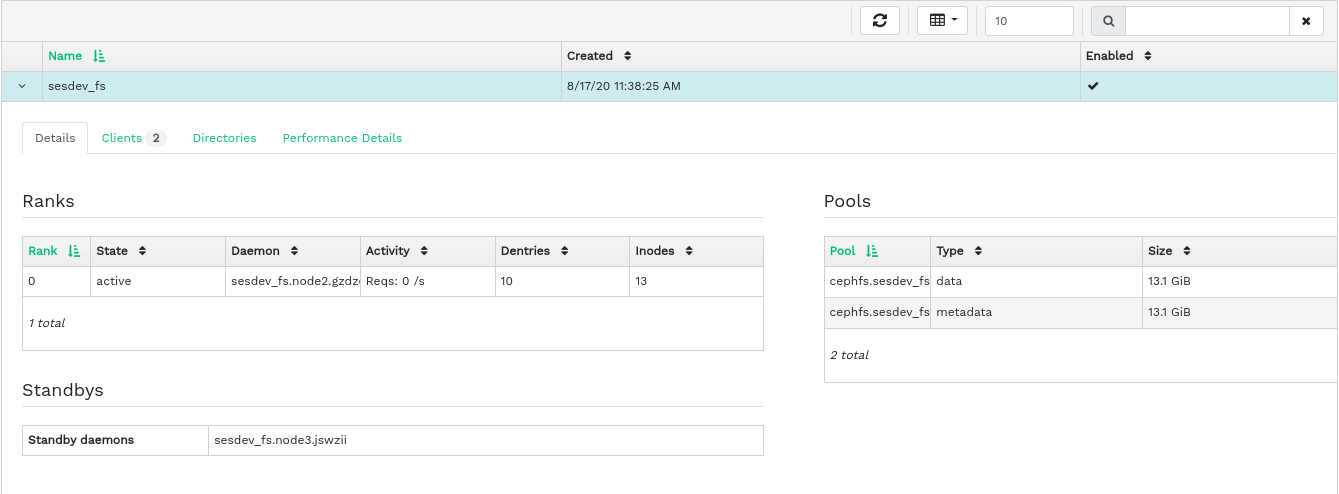1339x494 pixels.
Task: Click the rows-per-page number field
Action: [x=1028, y=21]
